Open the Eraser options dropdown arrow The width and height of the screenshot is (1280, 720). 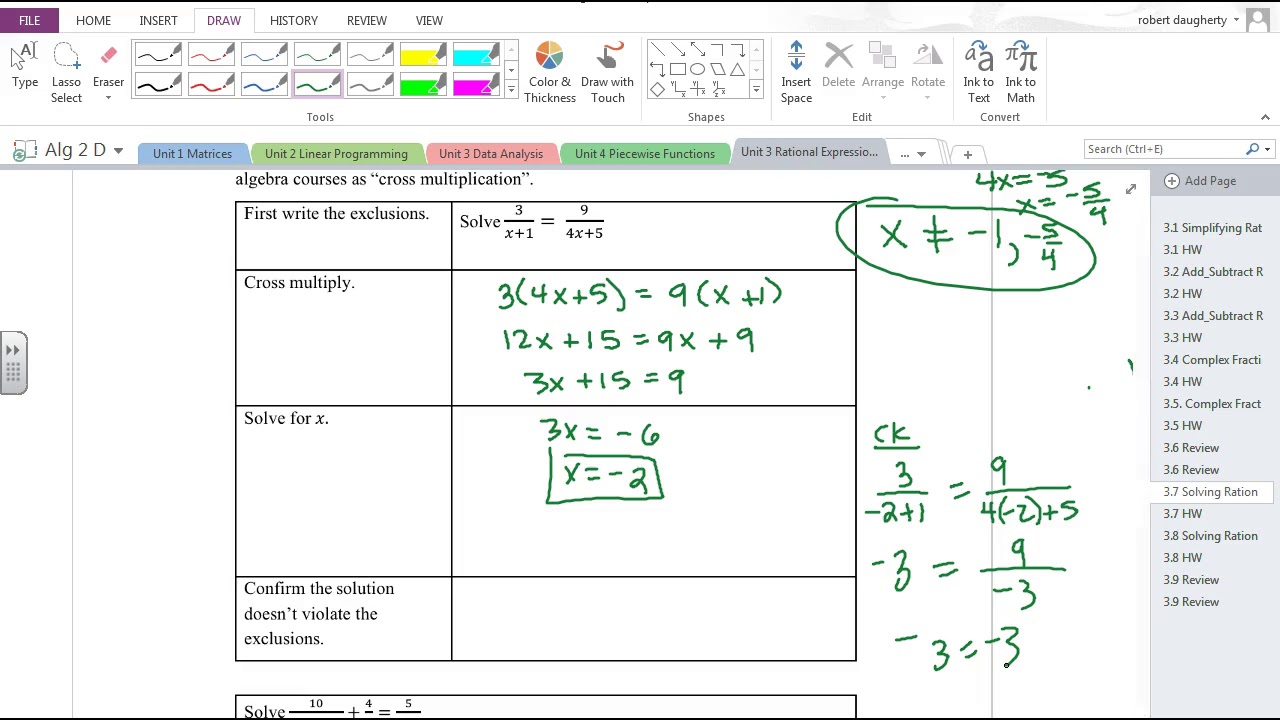(x=108, y=98)
